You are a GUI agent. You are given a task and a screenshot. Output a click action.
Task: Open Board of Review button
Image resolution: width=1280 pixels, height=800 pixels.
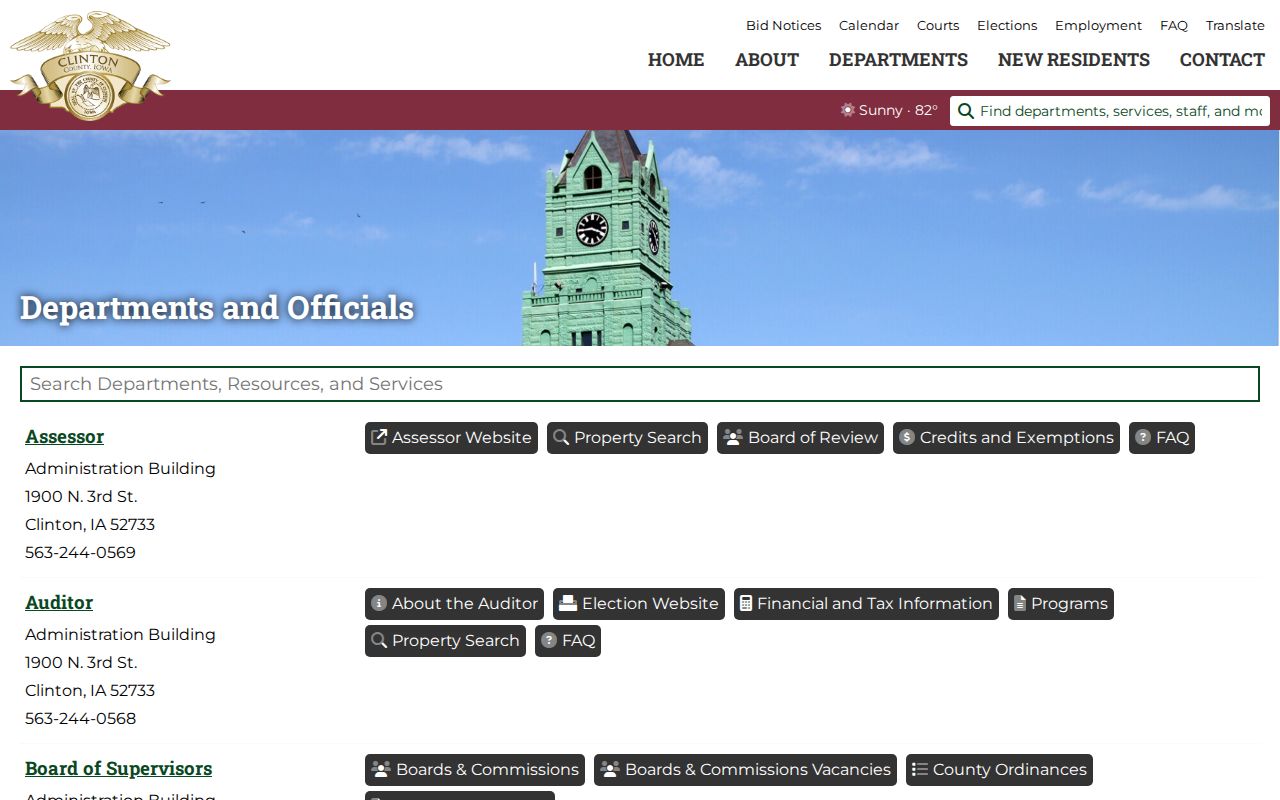[x=800, y=438]
